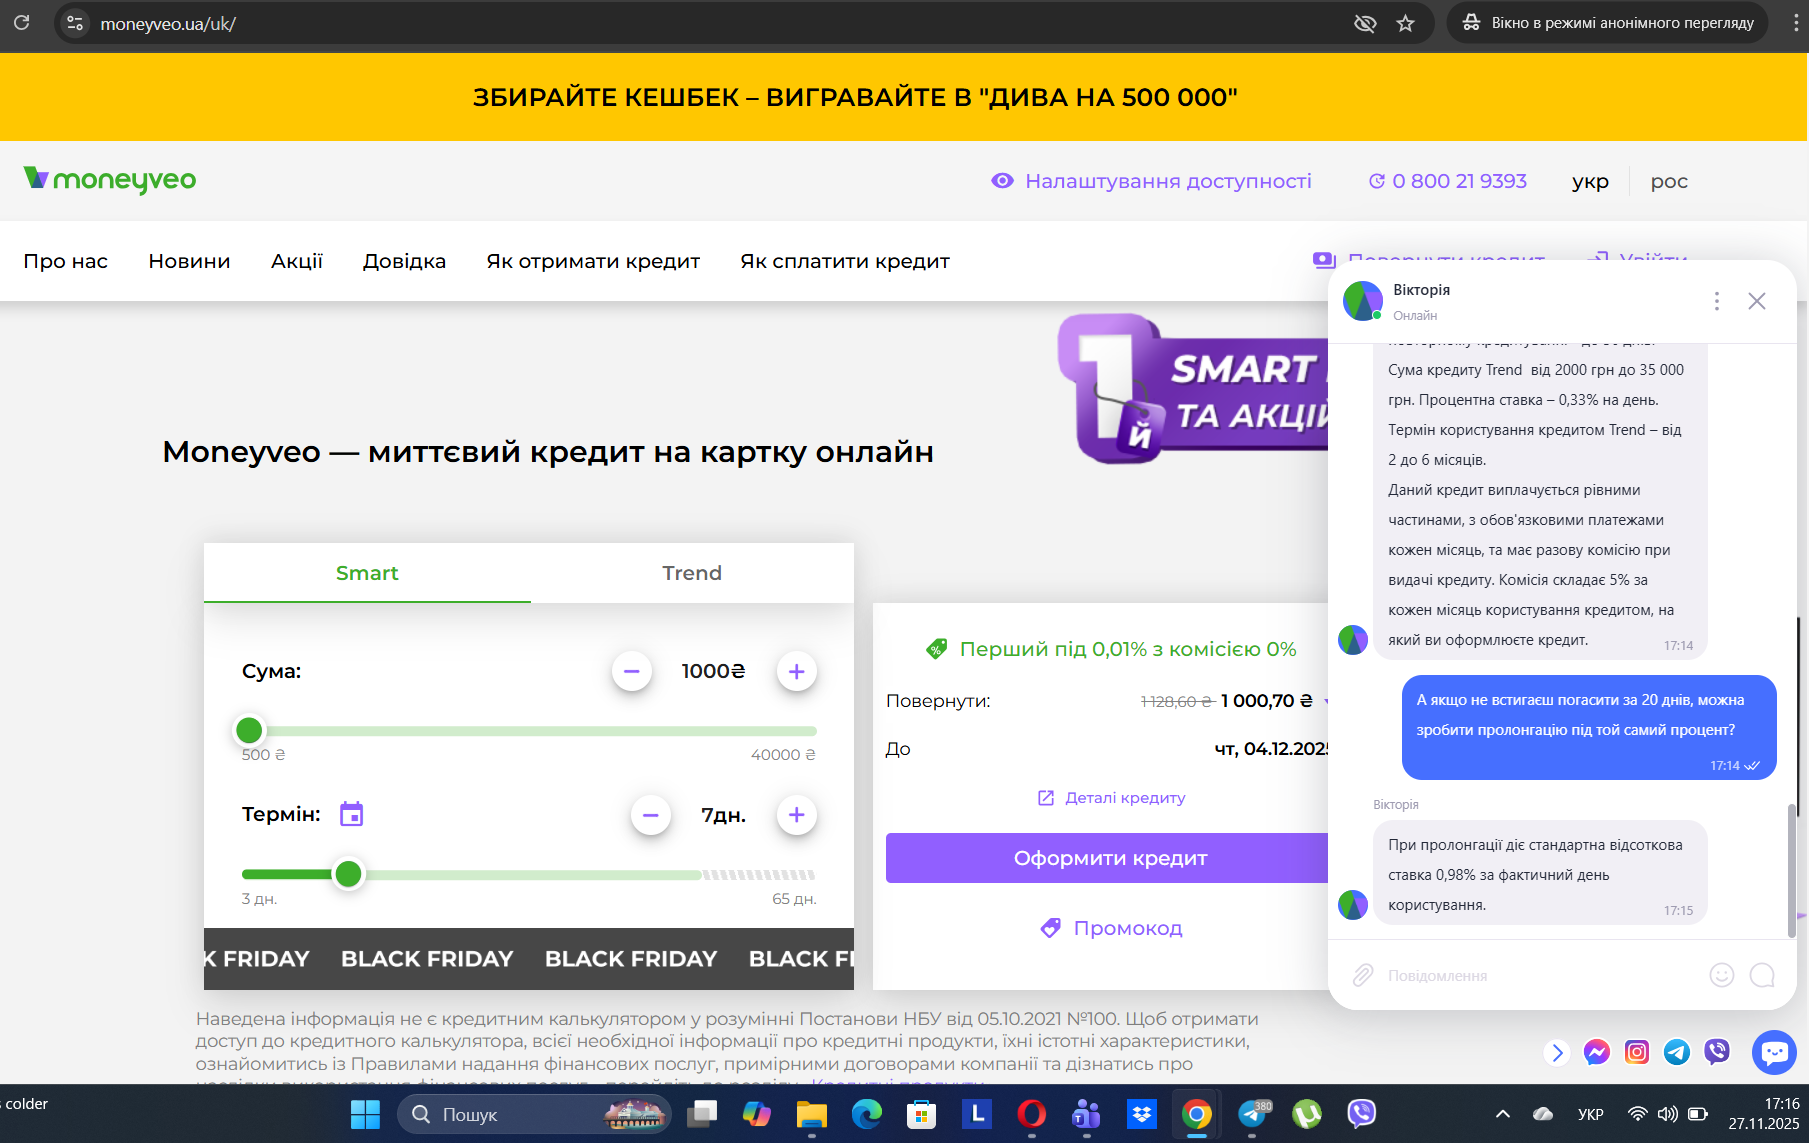Click the chat send bubble icon
1809x1143 pixels.
1762,975
